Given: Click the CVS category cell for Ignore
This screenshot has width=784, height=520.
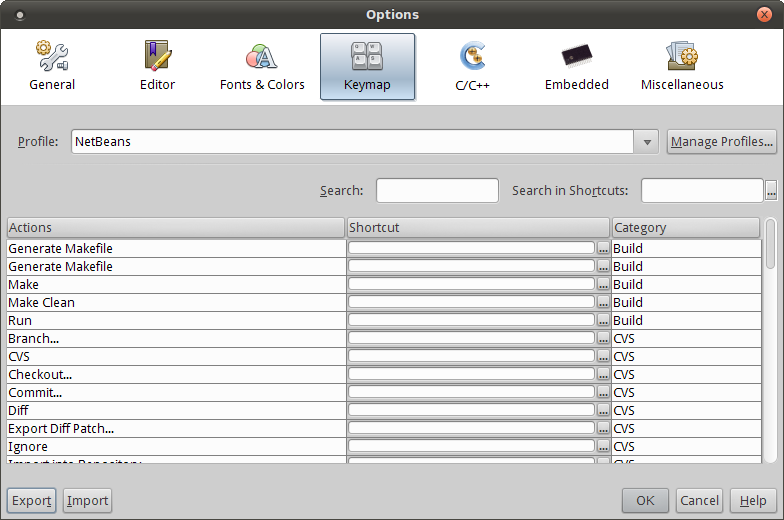Looking at the screenshot, I should click(x=686, y=446).
